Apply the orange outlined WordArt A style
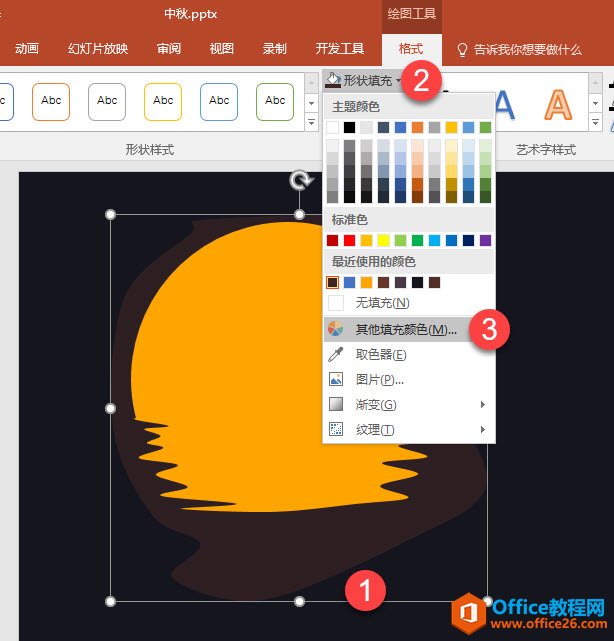The width and height of the screenshot is (614, 641). [x=557, y=103]
